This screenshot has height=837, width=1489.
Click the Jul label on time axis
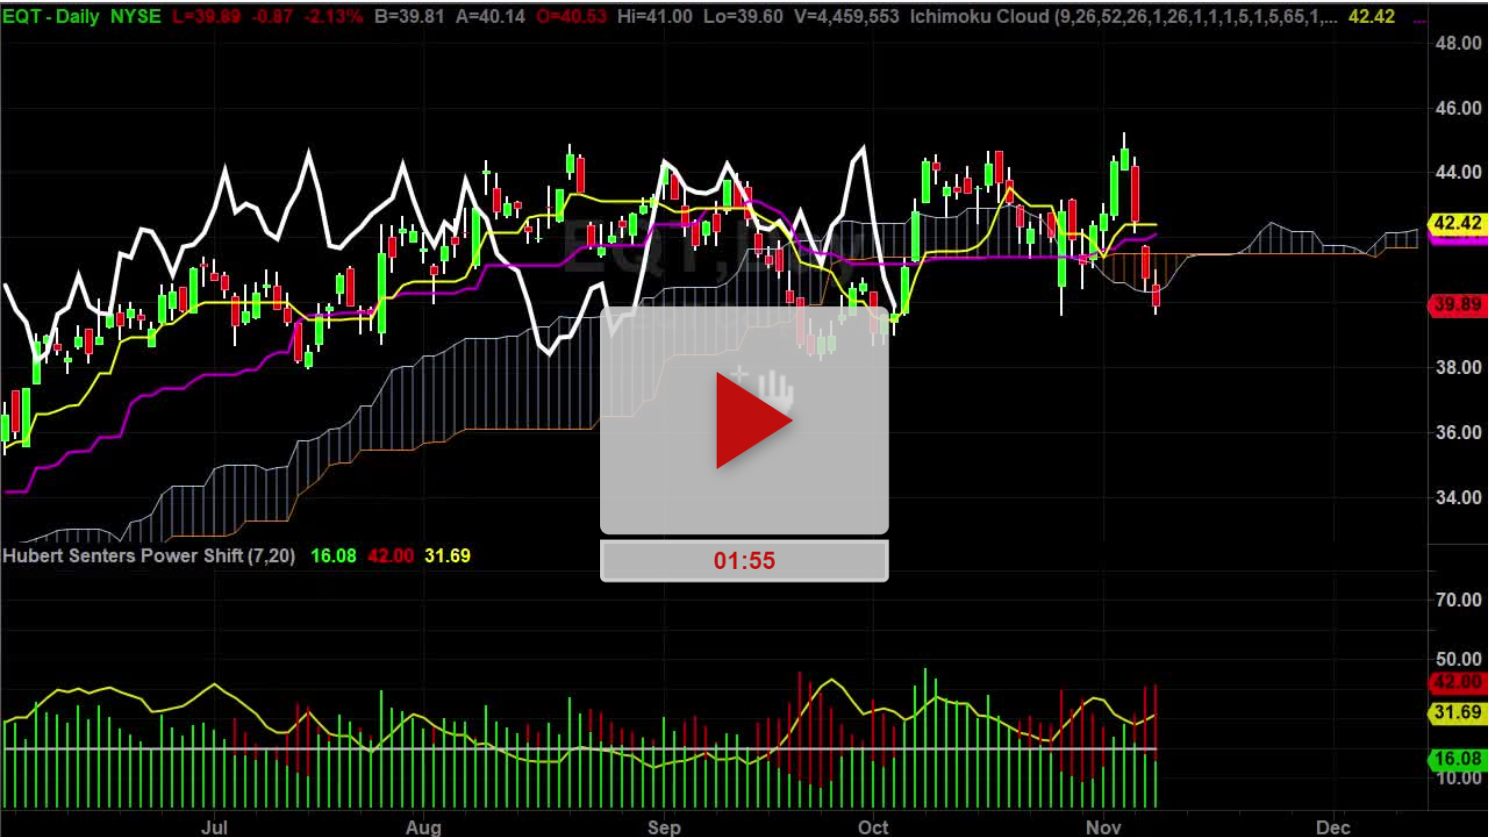[x=214, y=827]
